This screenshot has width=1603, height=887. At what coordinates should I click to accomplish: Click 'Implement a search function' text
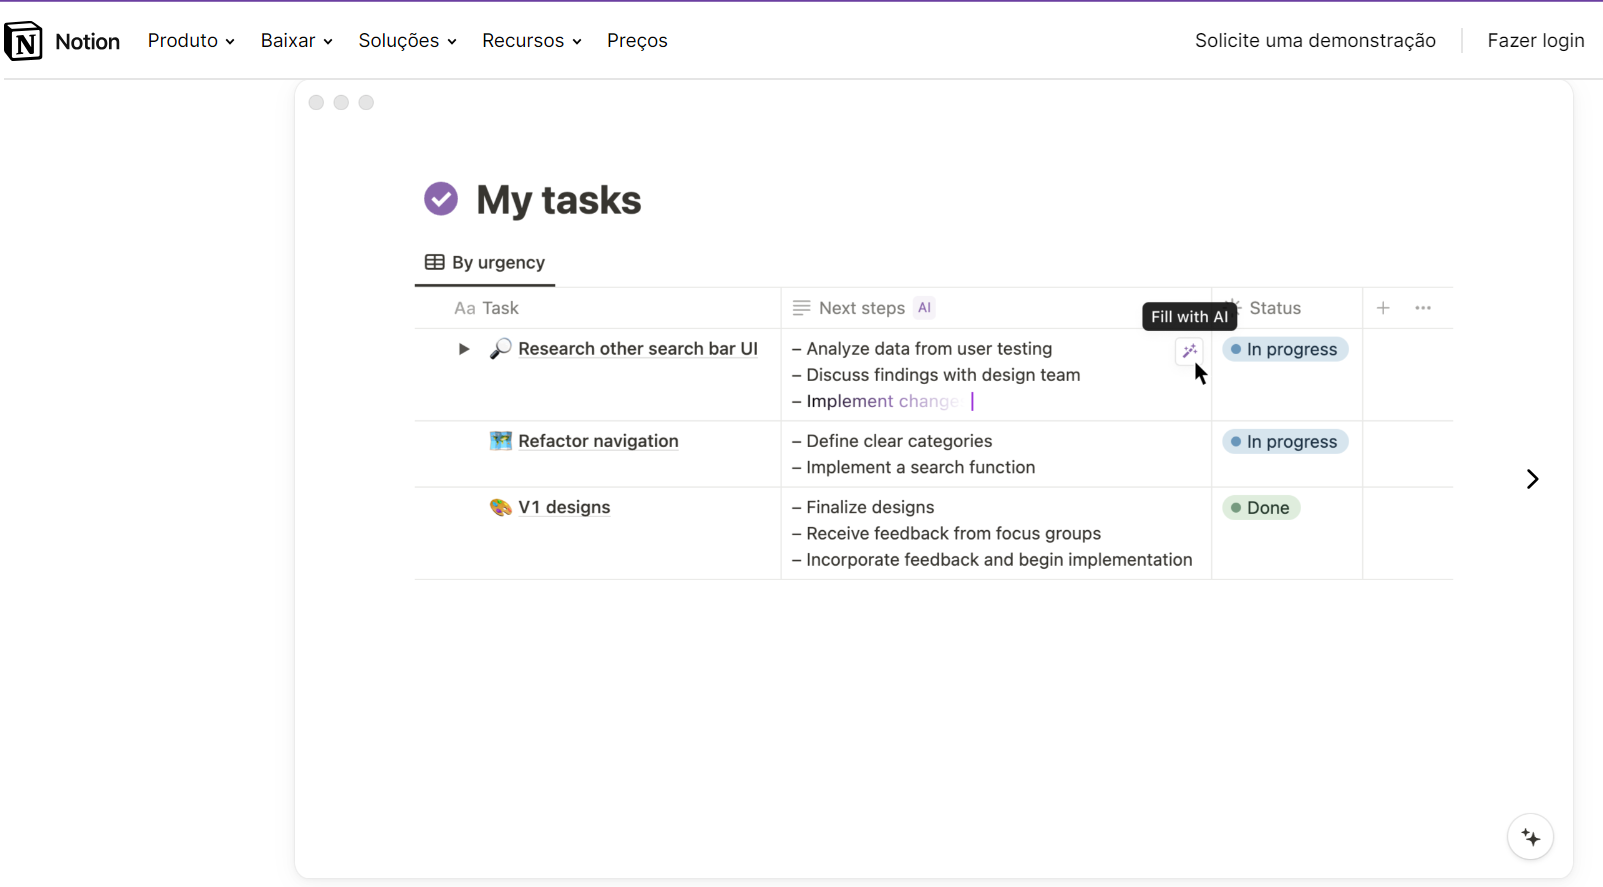click(x=920, y=467)
